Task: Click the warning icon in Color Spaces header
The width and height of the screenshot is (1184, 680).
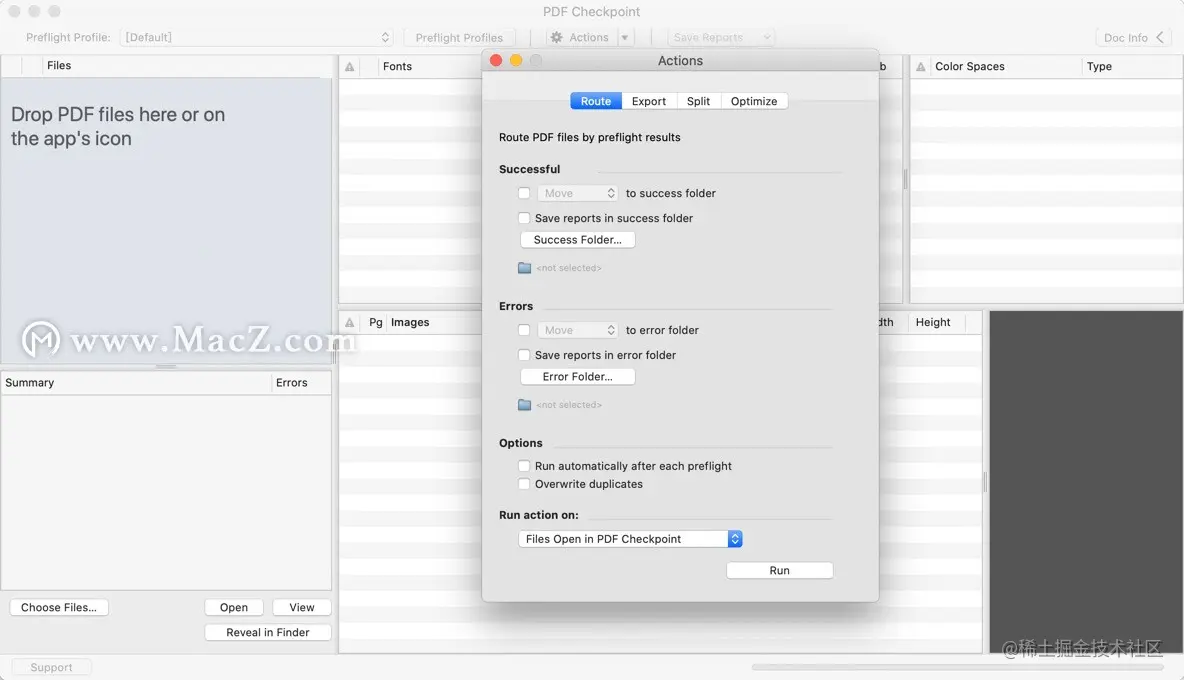Action: point(920,66)
